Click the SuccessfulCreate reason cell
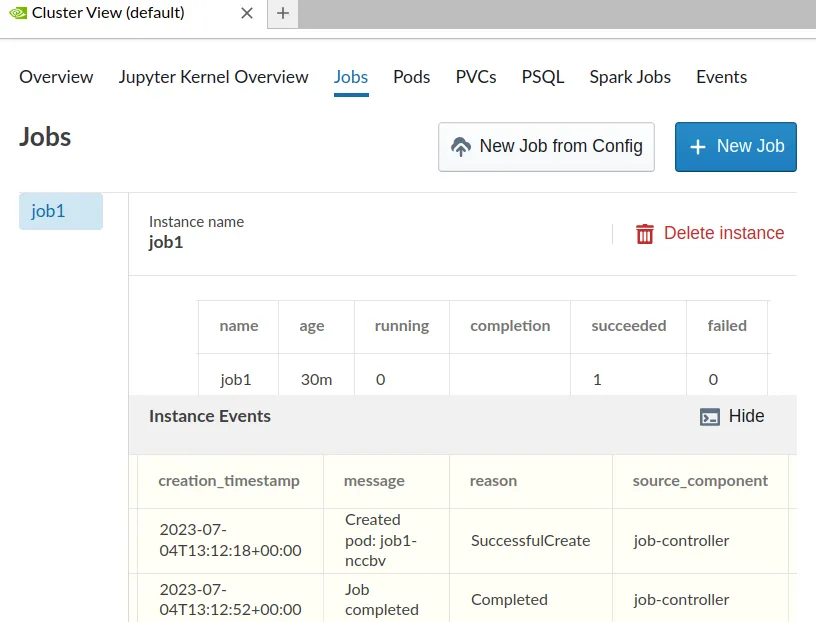816x622 pixels. tap(530, 541)
